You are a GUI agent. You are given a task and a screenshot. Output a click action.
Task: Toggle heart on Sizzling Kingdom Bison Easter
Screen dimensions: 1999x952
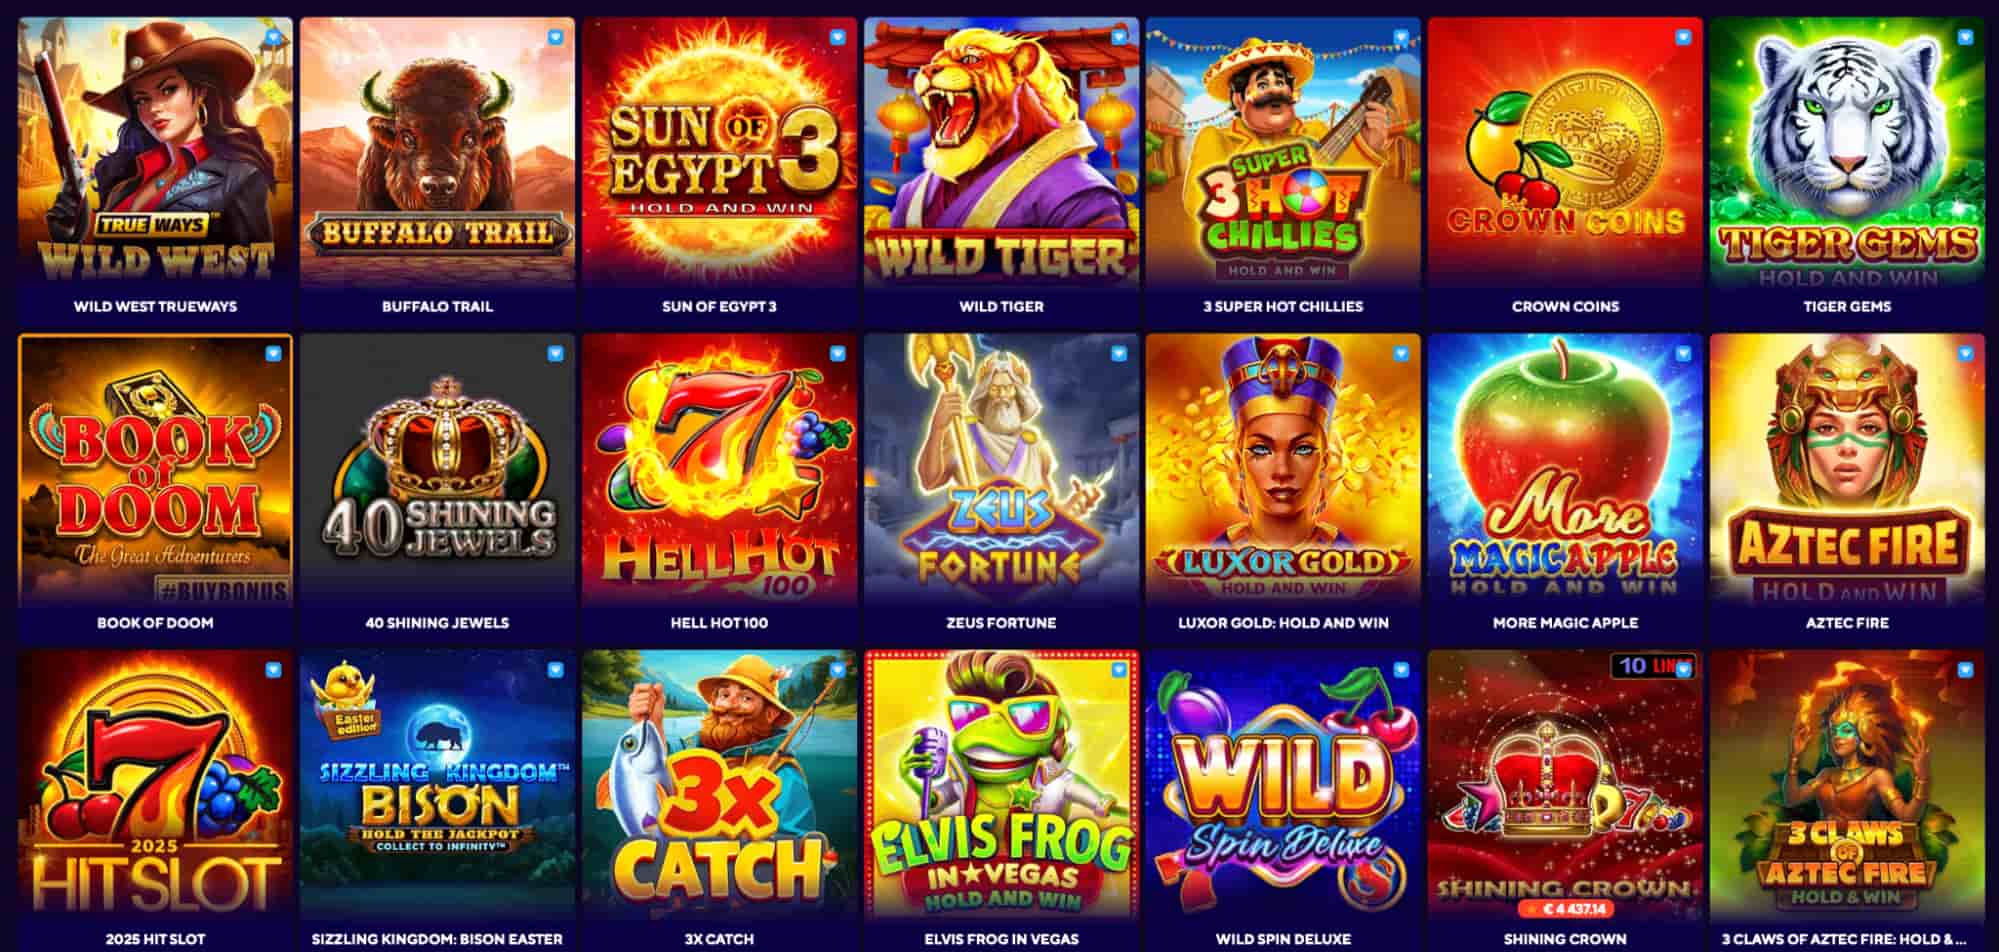[x=556, y=670]
